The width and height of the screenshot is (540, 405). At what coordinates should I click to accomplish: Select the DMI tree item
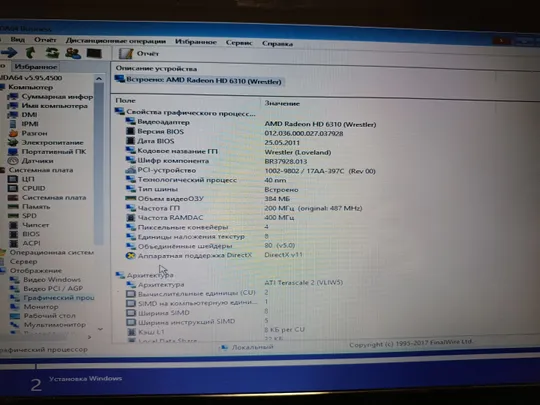(x=23, y=115)
